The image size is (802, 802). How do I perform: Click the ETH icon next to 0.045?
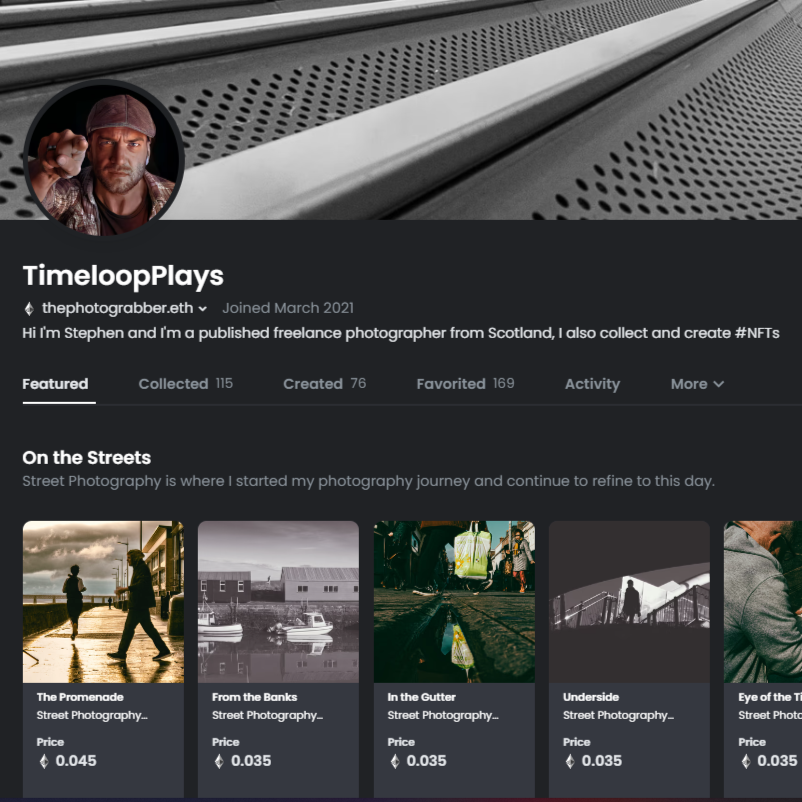[x=44, y=761]
